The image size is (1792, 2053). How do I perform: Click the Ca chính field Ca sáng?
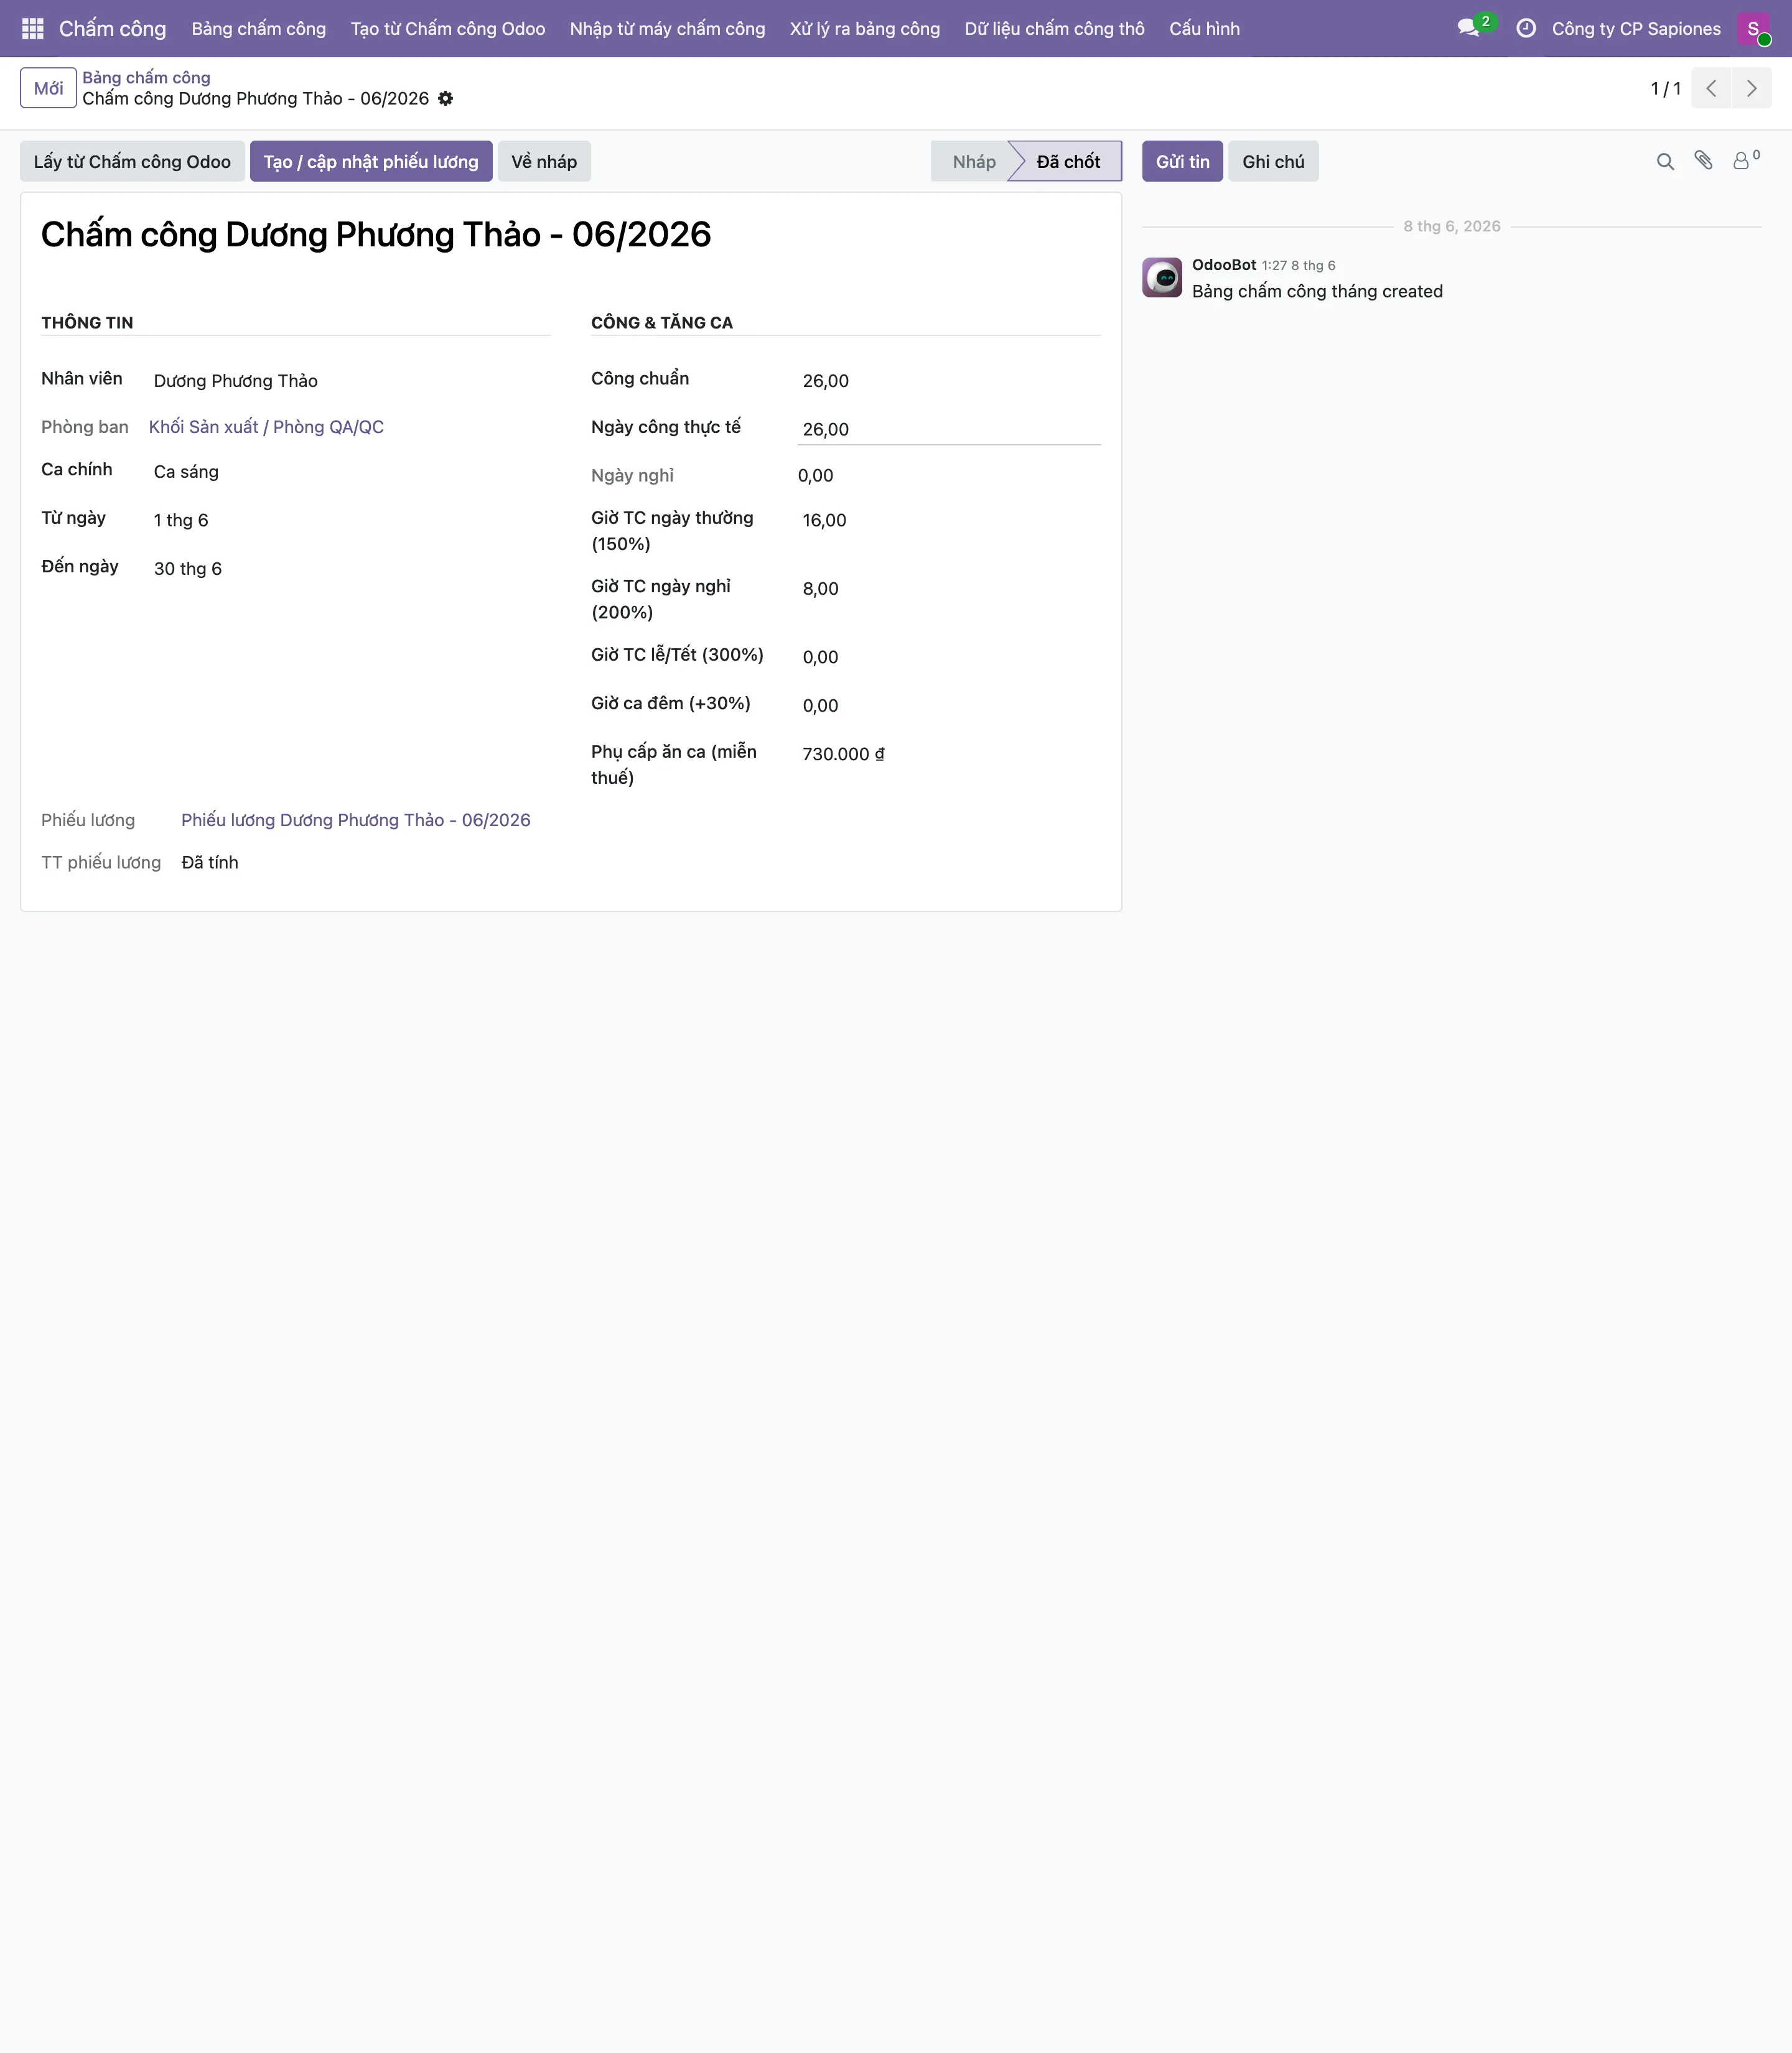pos(350,472)
